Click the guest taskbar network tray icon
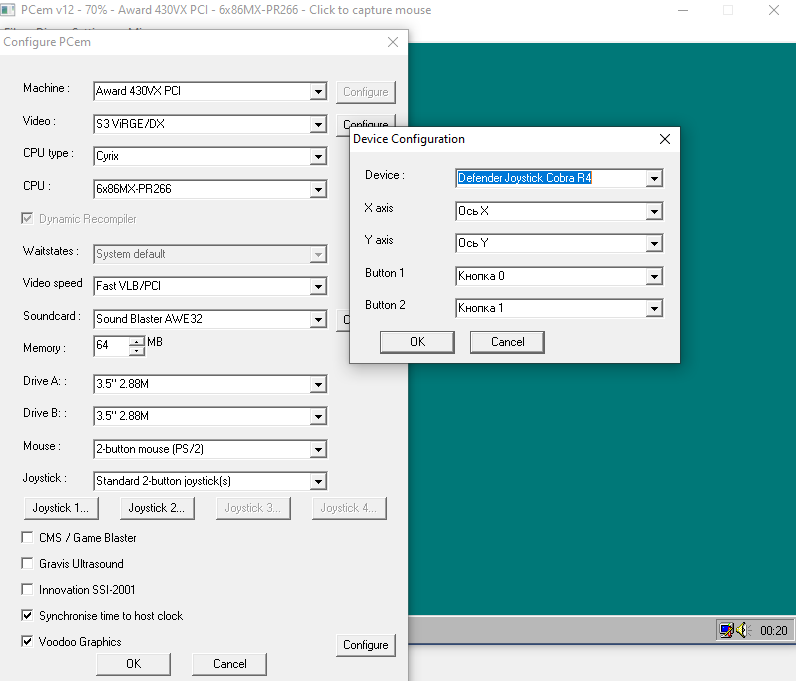This screenshot has height=681, width=796. tap(726, 630)
